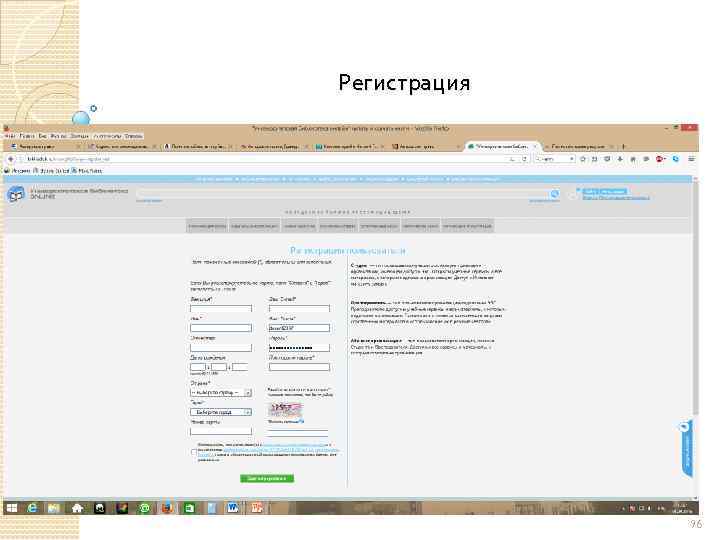Click the login field with entered text
The width and height of the screenshot is (720, 540).
[x=299, y=328]
